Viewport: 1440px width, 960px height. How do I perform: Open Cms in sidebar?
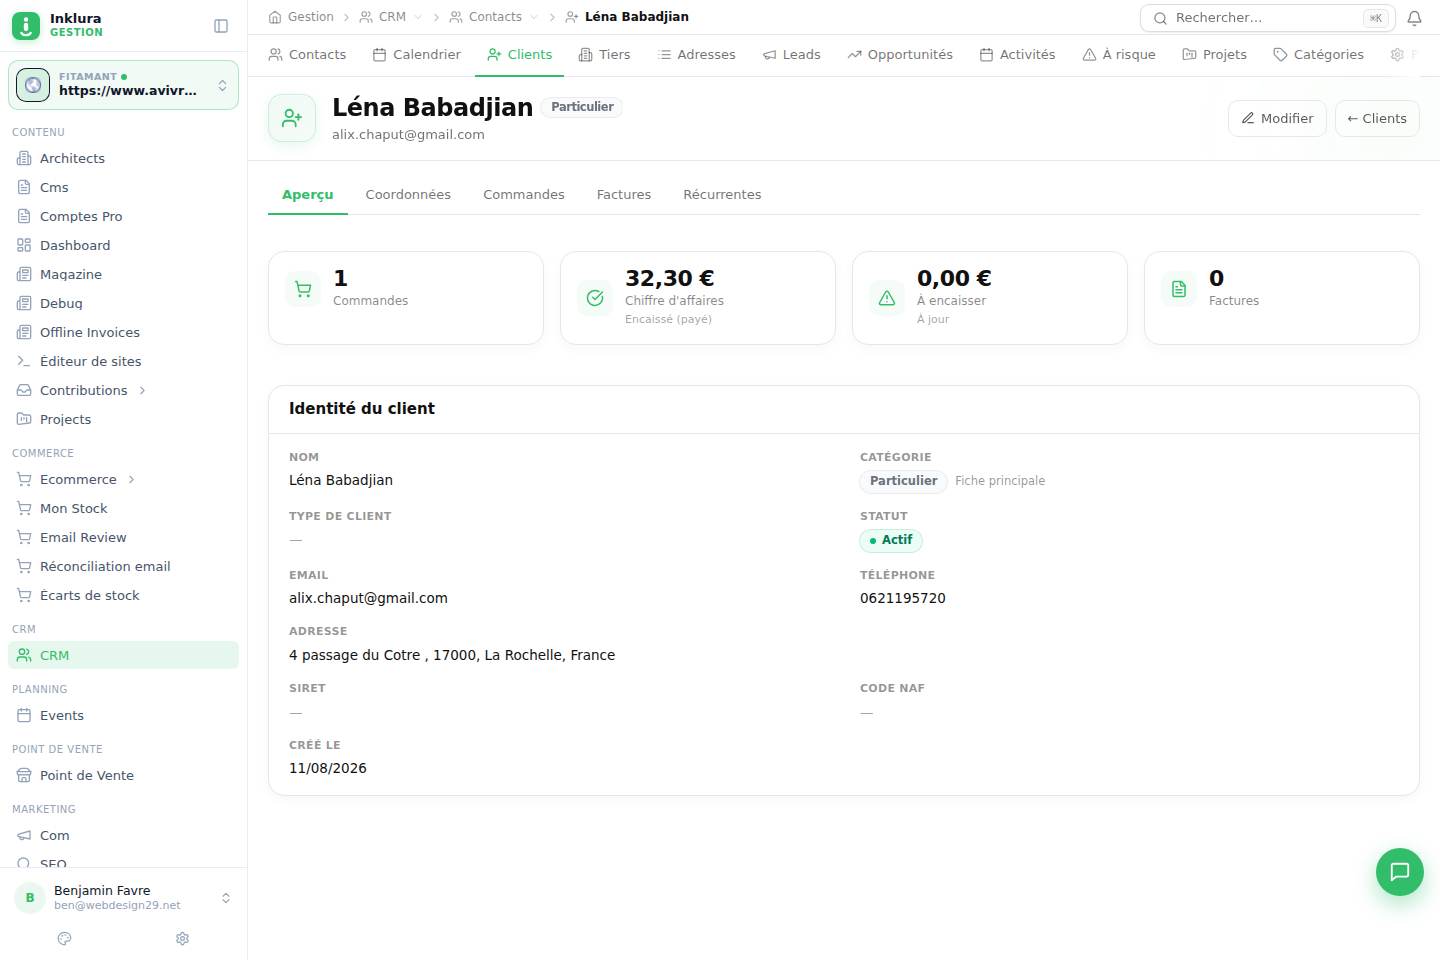(124, 187)
